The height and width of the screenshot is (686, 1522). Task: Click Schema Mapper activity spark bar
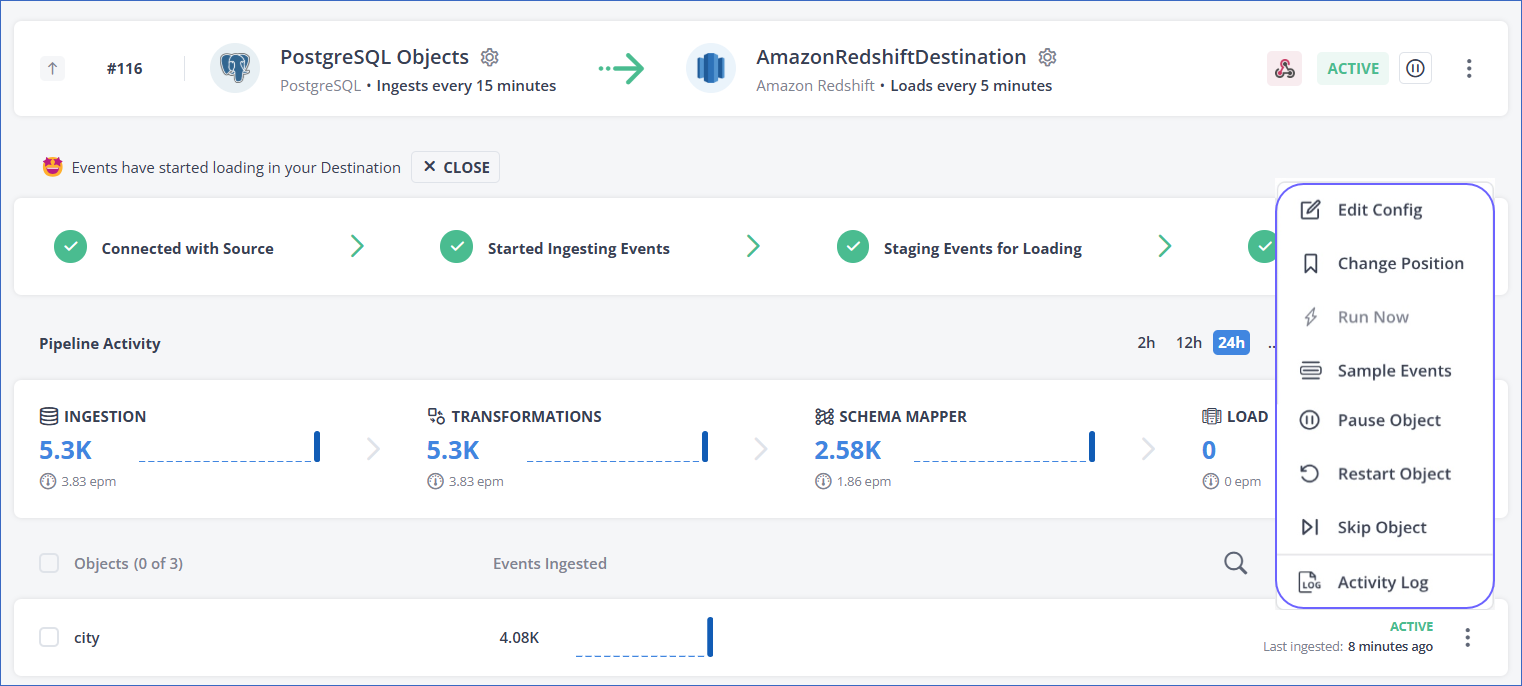(1092, 446)
